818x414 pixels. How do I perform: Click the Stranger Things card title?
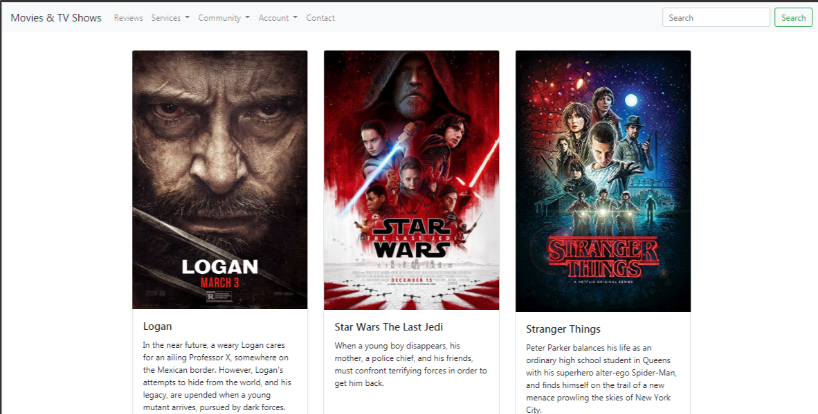pyautogui.click(x=563, y=329)
